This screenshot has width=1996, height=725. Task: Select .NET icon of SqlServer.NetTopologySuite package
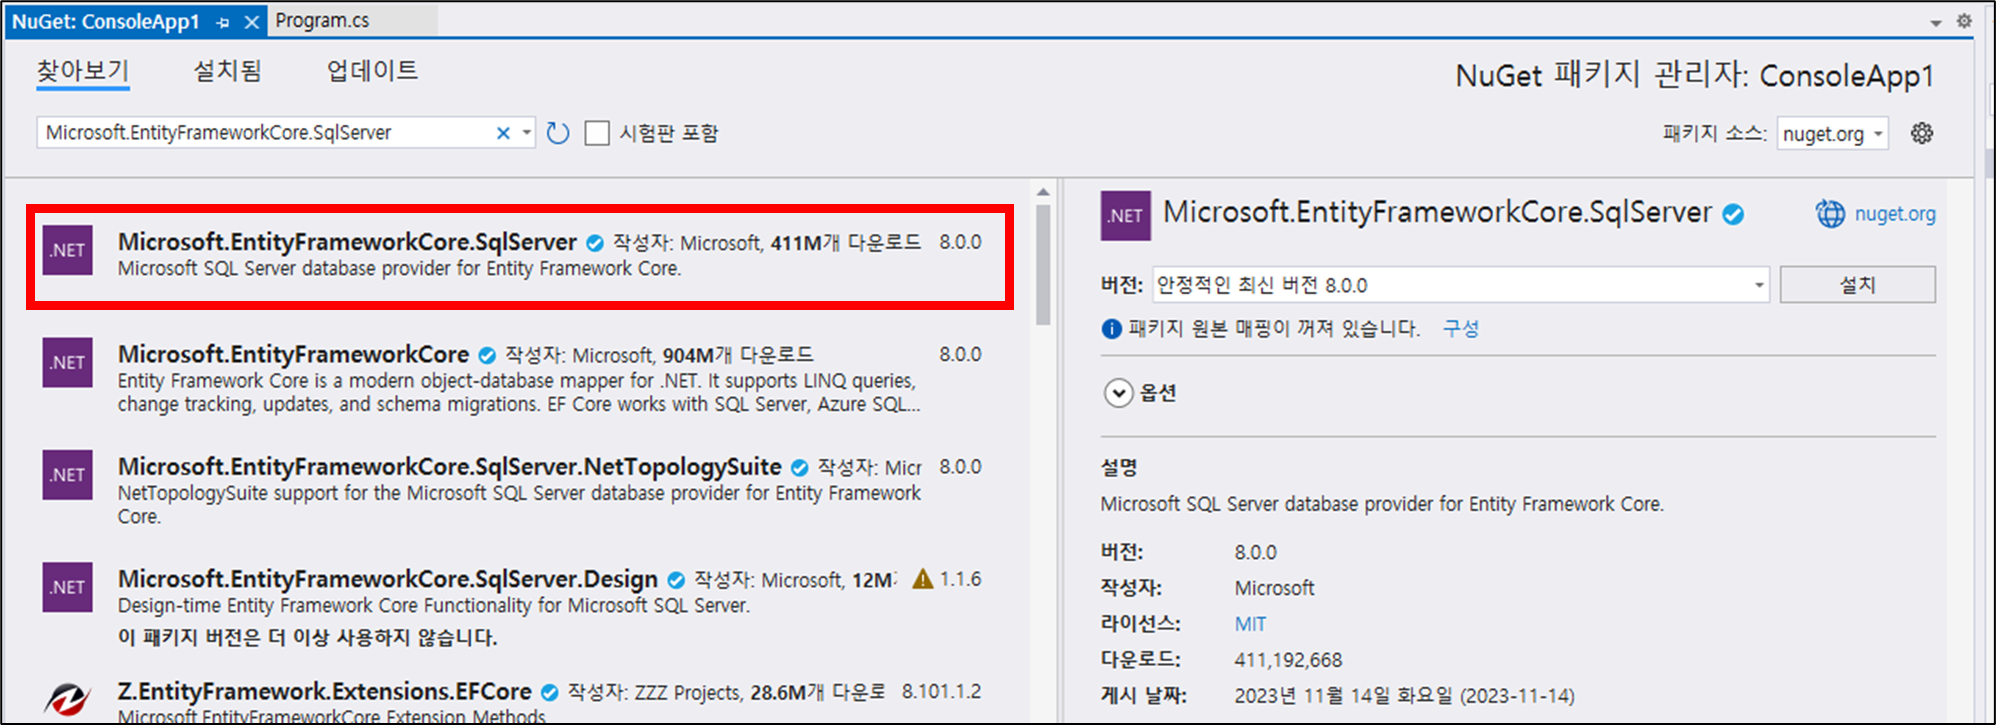[67, 475]
